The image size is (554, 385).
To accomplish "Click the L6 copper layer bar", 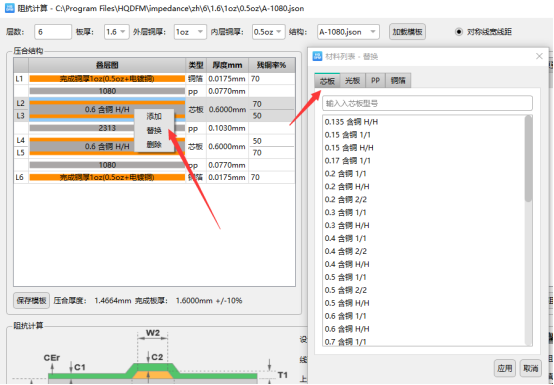I will pos(107,177).
